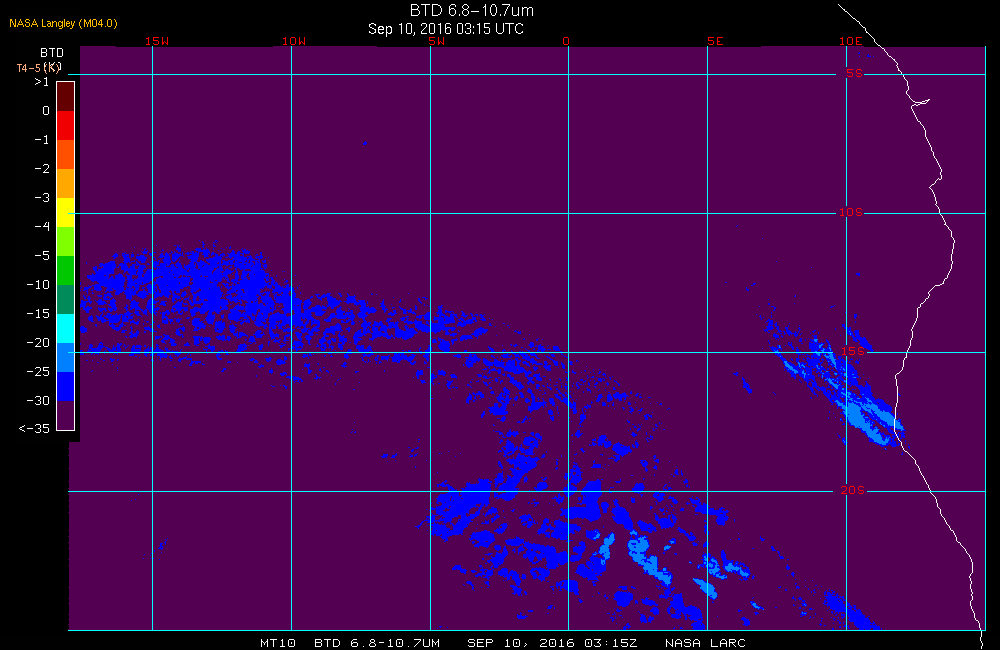
Task: Click the '-5' legend value
Action: click(x=41, y=256)
